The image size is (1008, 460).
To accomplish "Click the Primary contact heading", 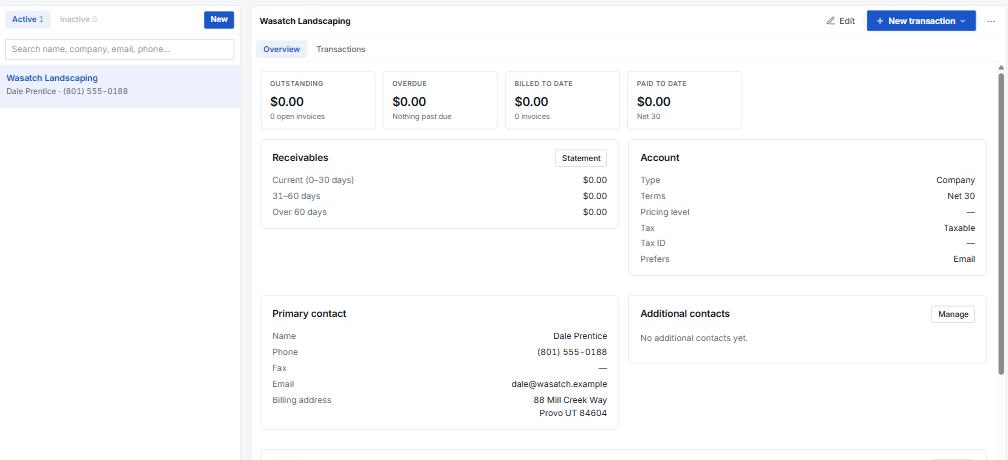I will (x=309, y=314).
